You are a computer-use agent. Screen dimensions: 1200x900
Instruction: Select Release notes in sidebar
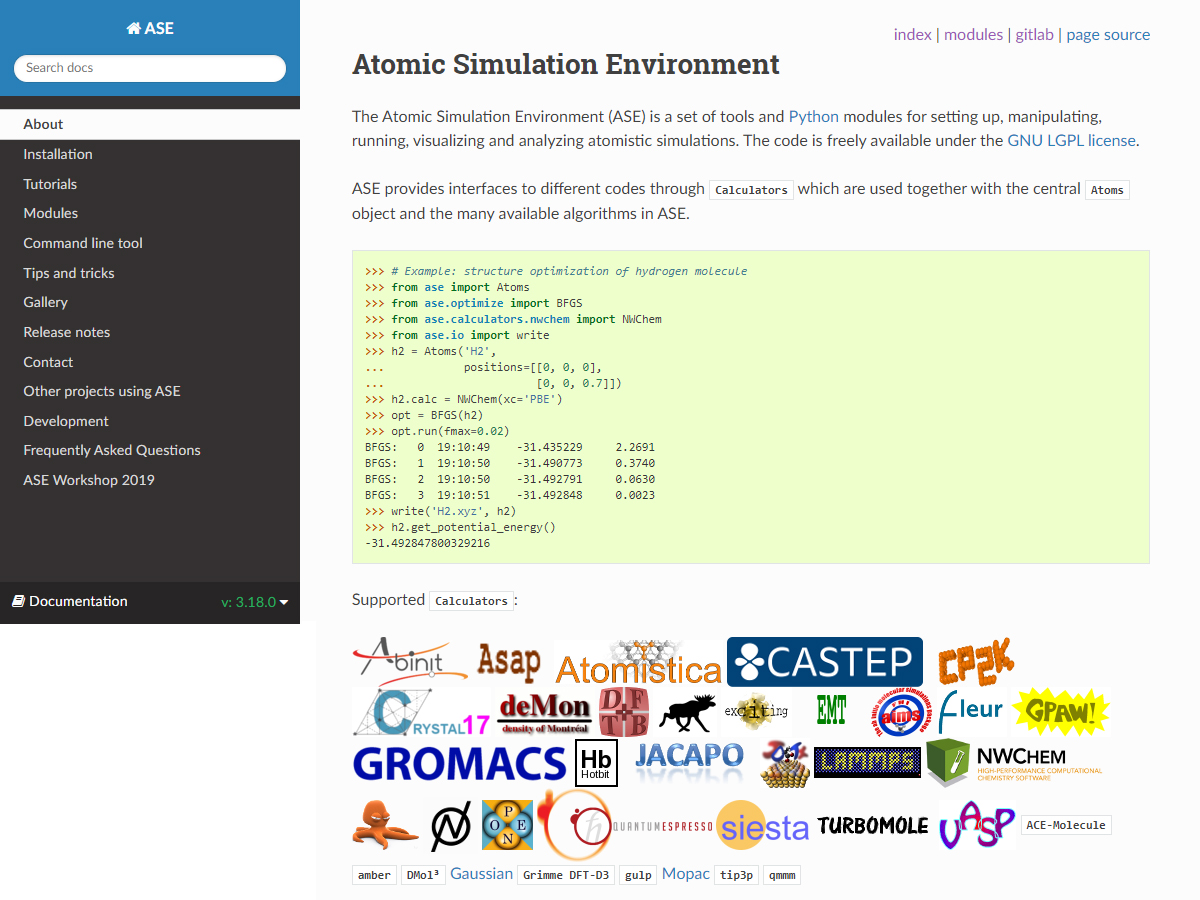point(67,332)
